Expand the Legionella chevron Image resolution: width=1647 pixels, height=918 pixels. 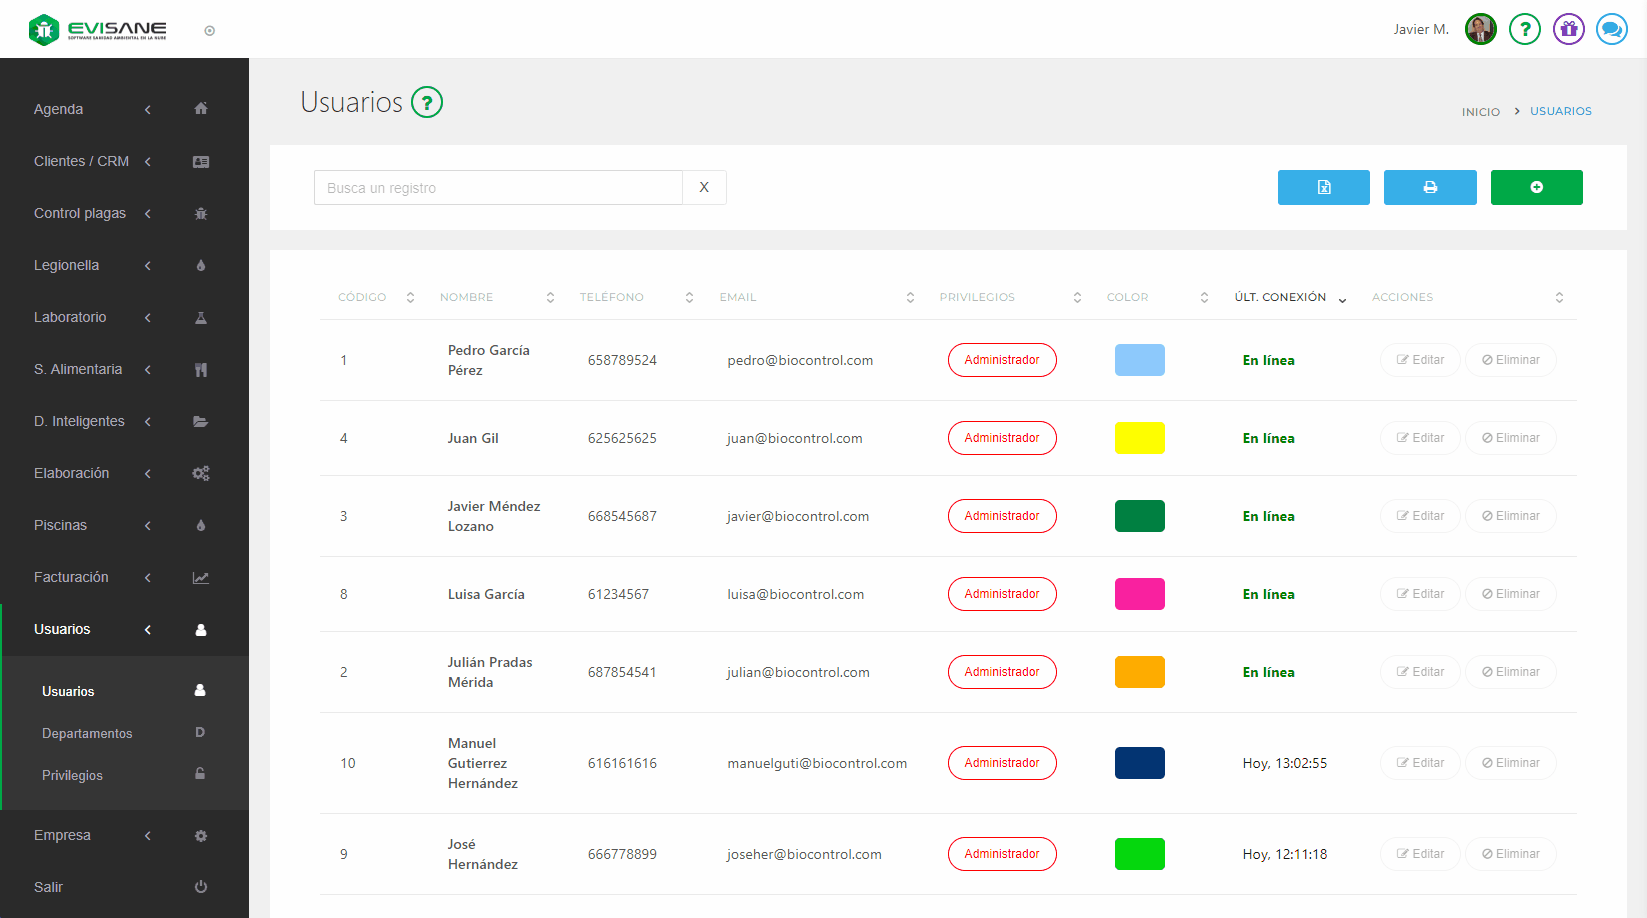pos(148,265)
